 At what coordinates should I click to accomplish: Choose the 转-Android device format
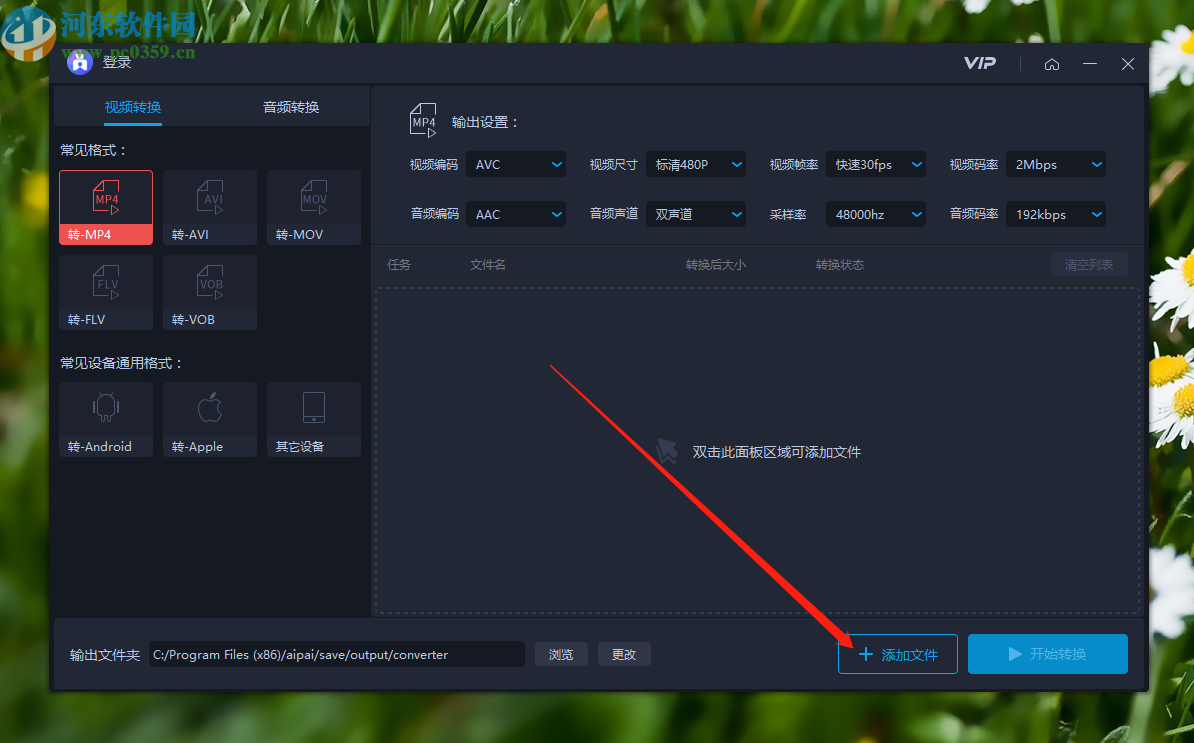[x=106, y=419]
